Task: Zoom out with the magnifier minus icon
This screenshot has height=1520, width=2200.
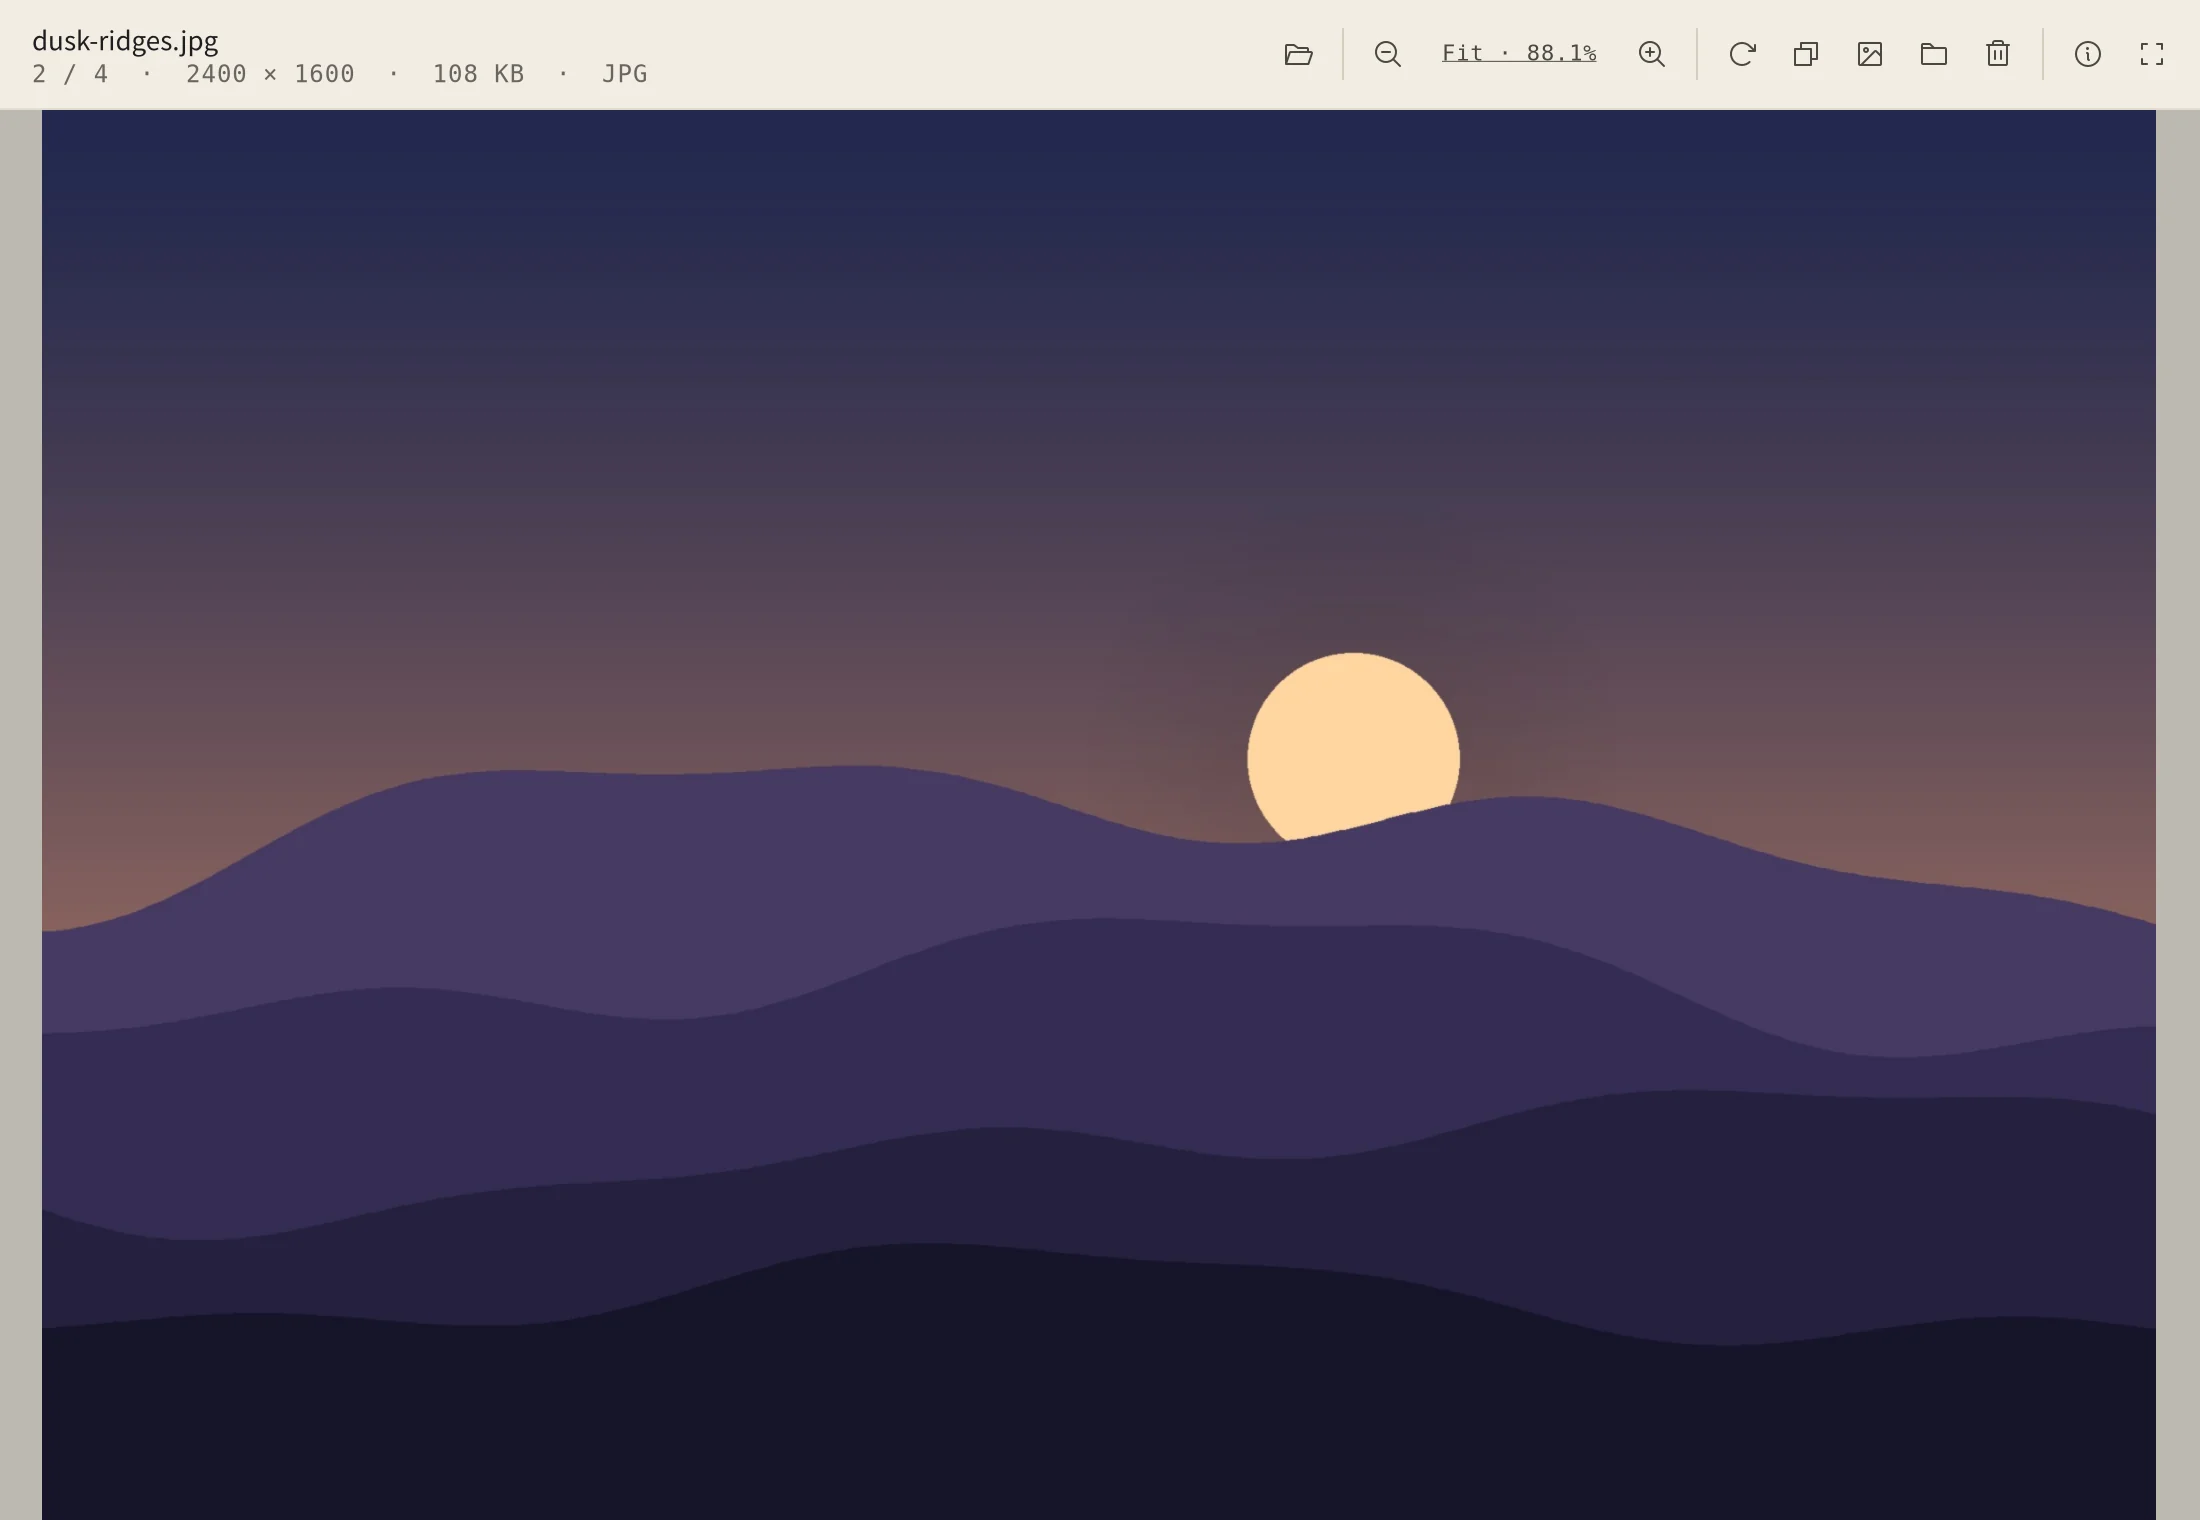Action: click(x=1387, y=54)
